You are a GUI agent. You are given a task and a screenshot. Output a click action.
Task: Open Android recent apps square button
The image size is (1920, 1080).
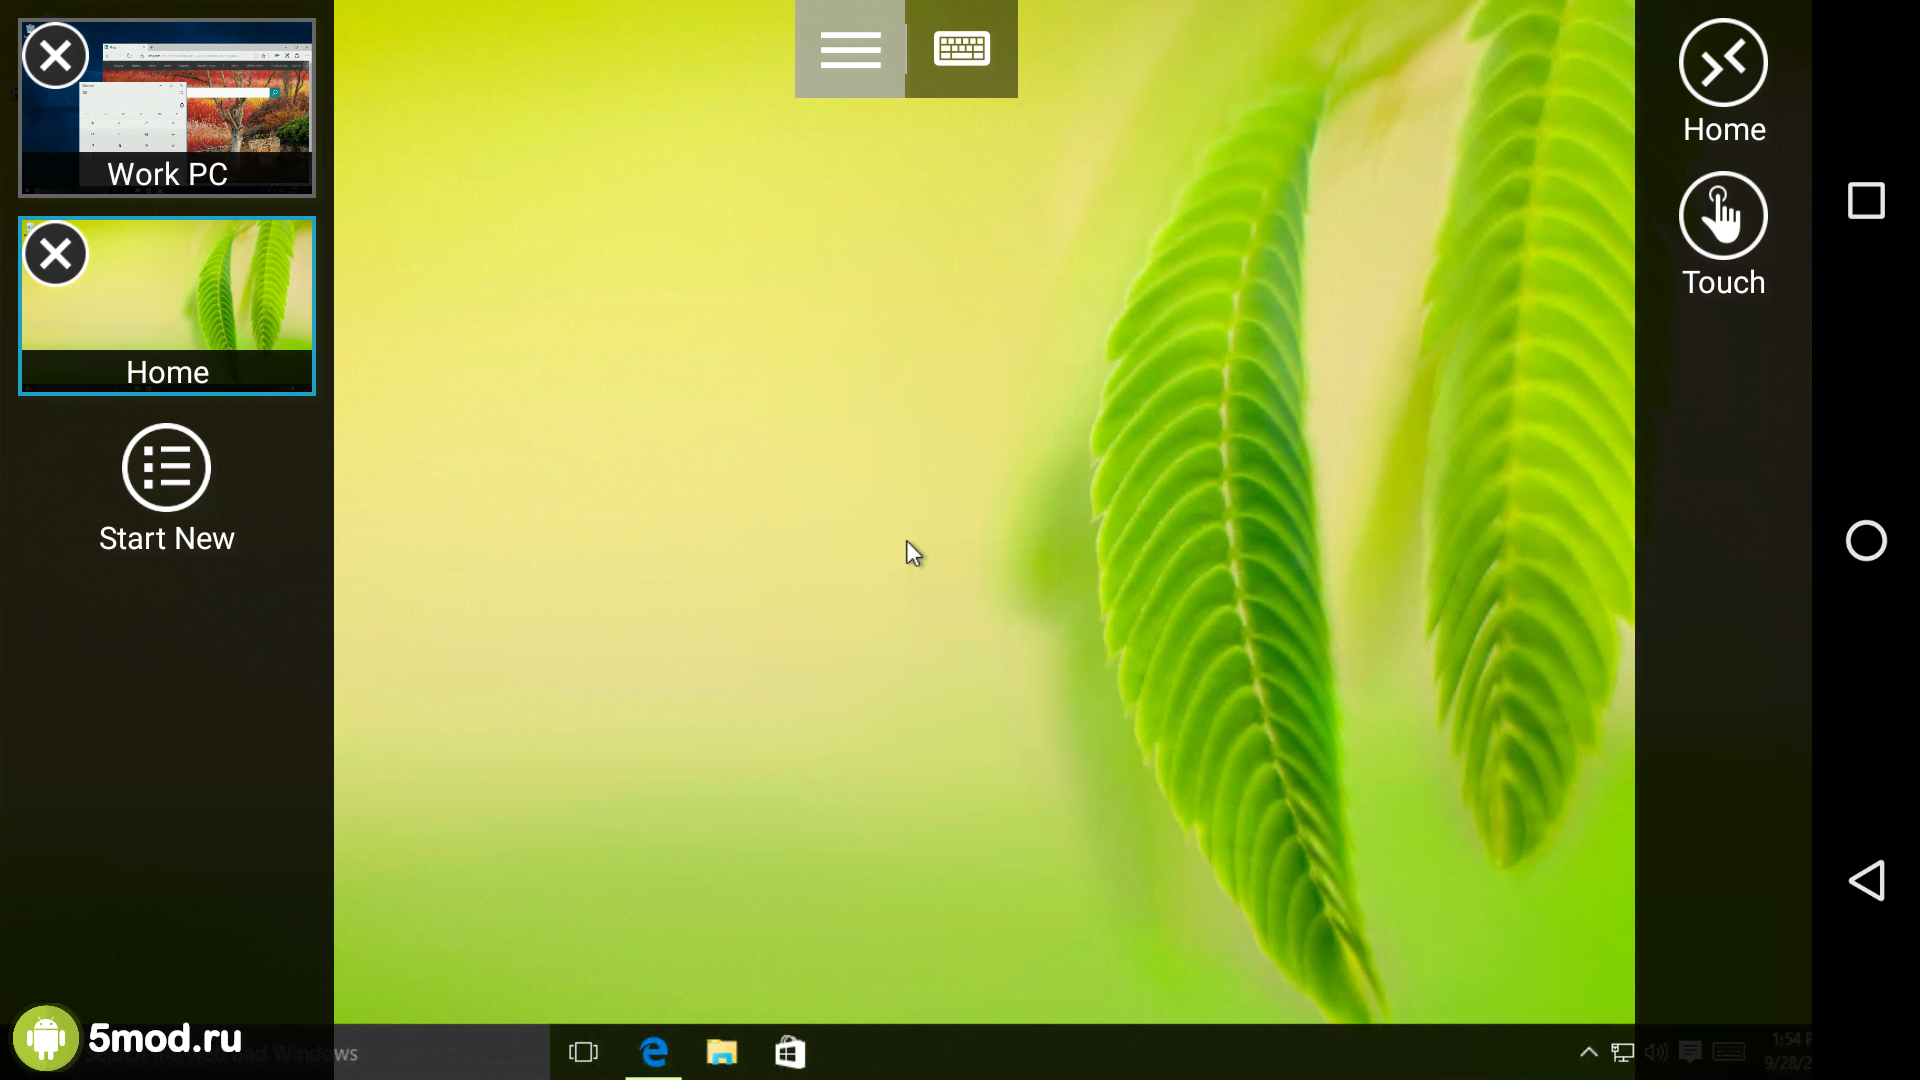pyautogui.click(x=1866, y=201)
